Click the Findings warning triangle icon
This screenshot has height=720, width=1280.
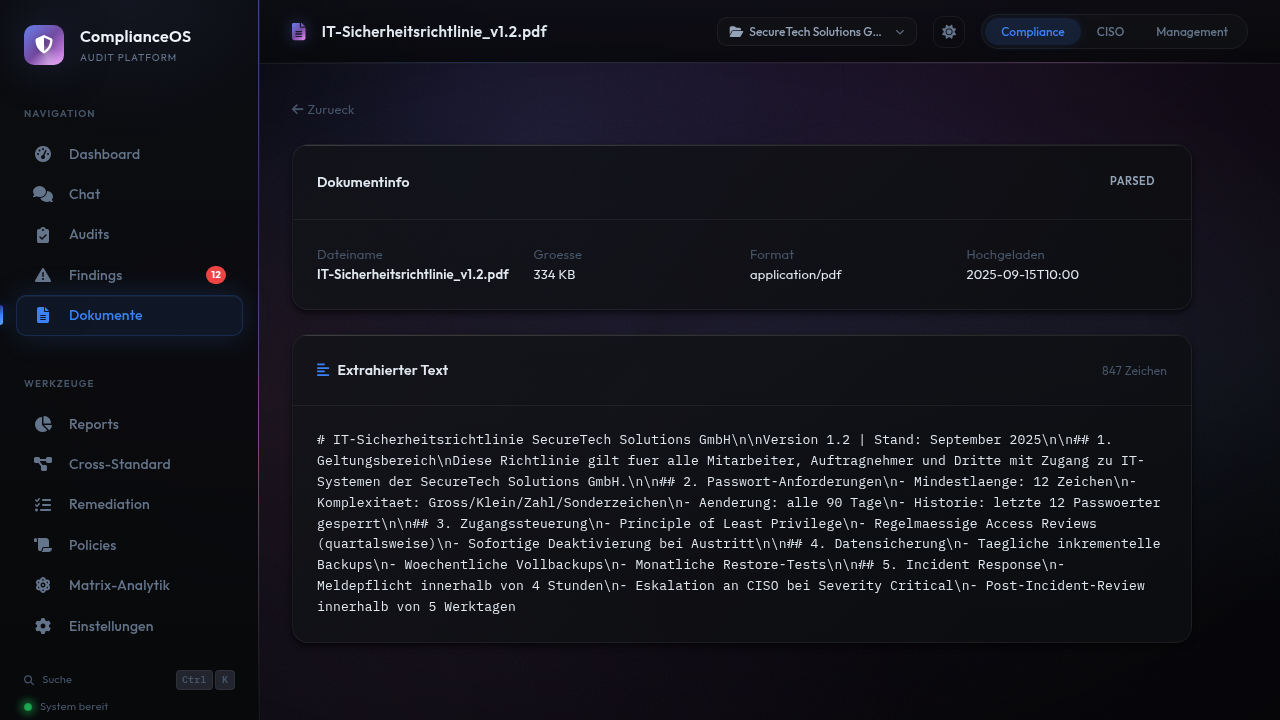point(43,275)
